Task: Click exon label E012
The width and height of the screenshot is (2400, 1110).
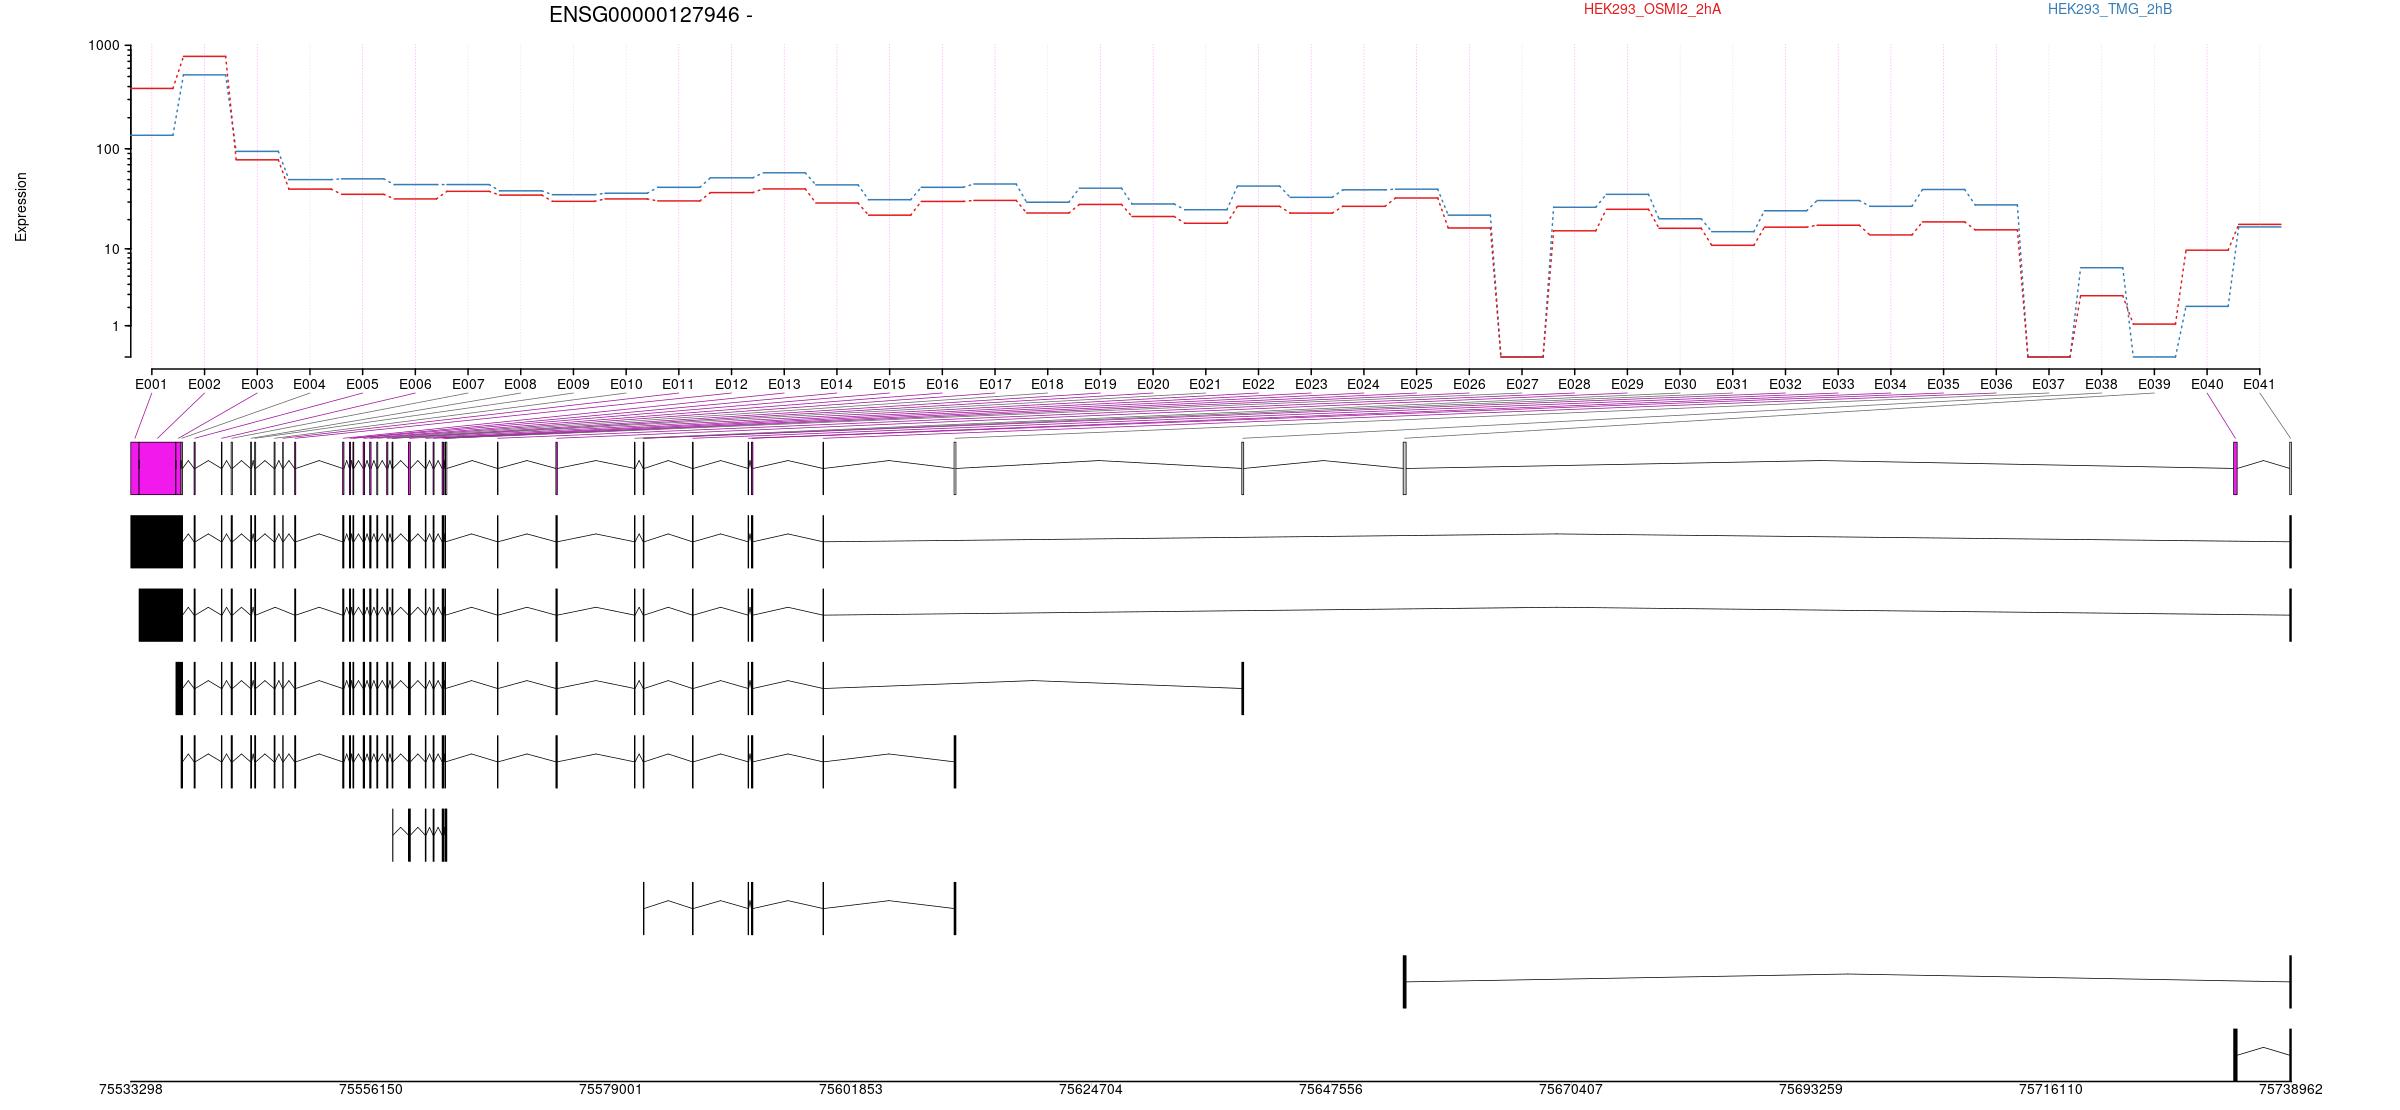Action: pos(731,384)
